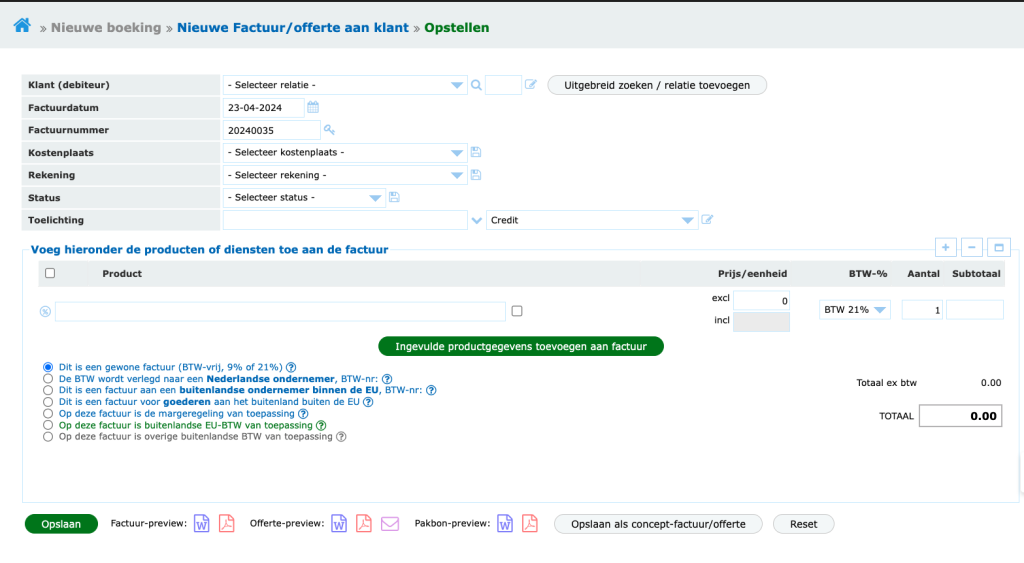
Task: Save icon next to Kostenplaats dropdown
Action: pyautogui.click(x=476, y=152)
